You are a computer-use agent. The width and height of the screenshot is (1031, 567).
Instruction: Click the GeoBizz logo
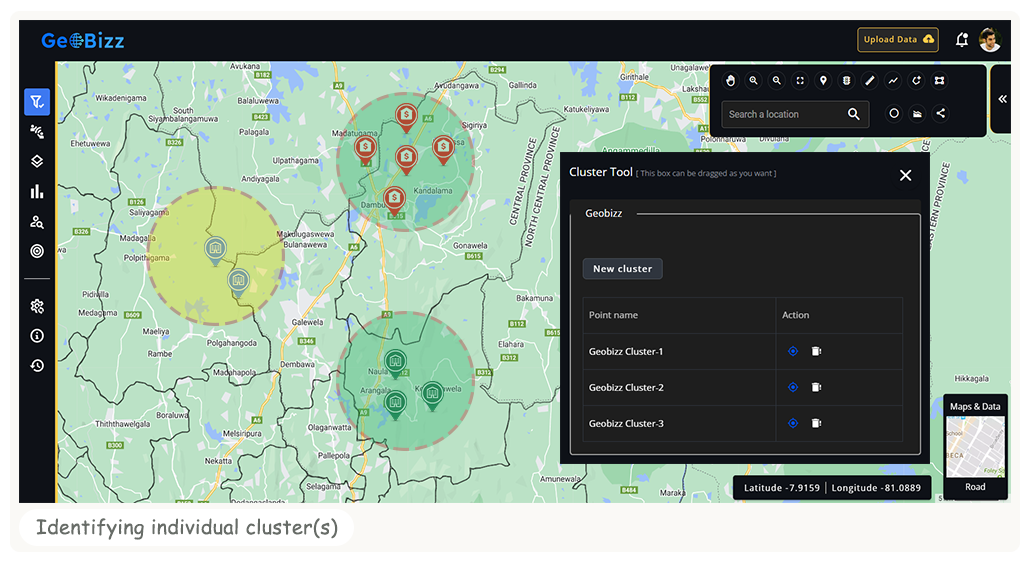coord(83,41)
